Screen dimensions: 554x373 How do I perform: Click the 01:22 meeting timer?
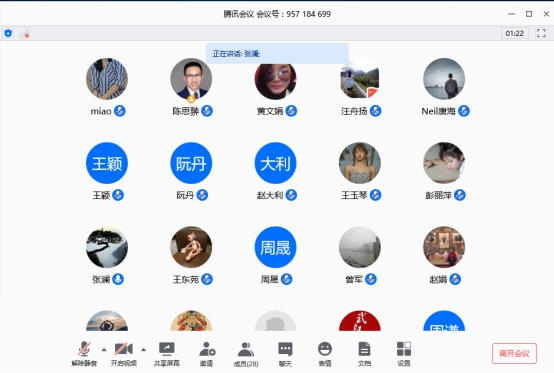514,33
